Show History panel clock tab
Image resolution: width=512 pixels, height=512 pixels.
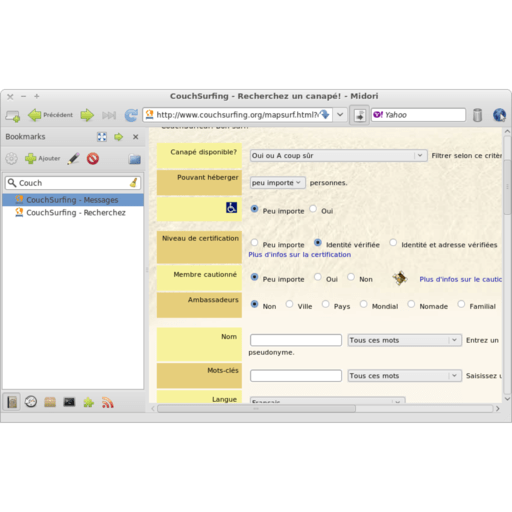tap(31, 402)
